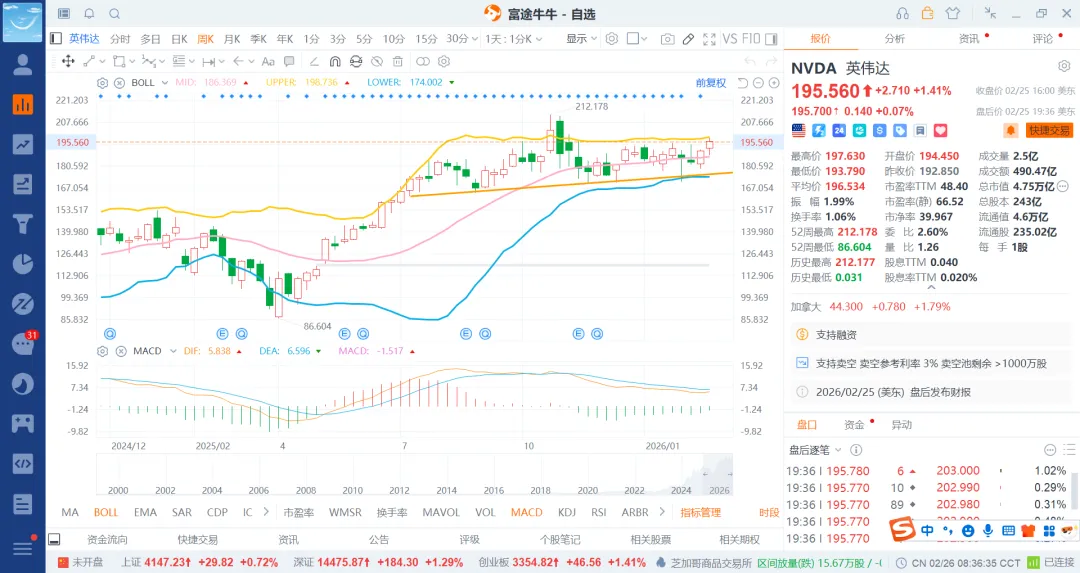Viewport: 1080px width, 573px height.
Task: Select the pencil drawing tool
Action: coord(688,39)
